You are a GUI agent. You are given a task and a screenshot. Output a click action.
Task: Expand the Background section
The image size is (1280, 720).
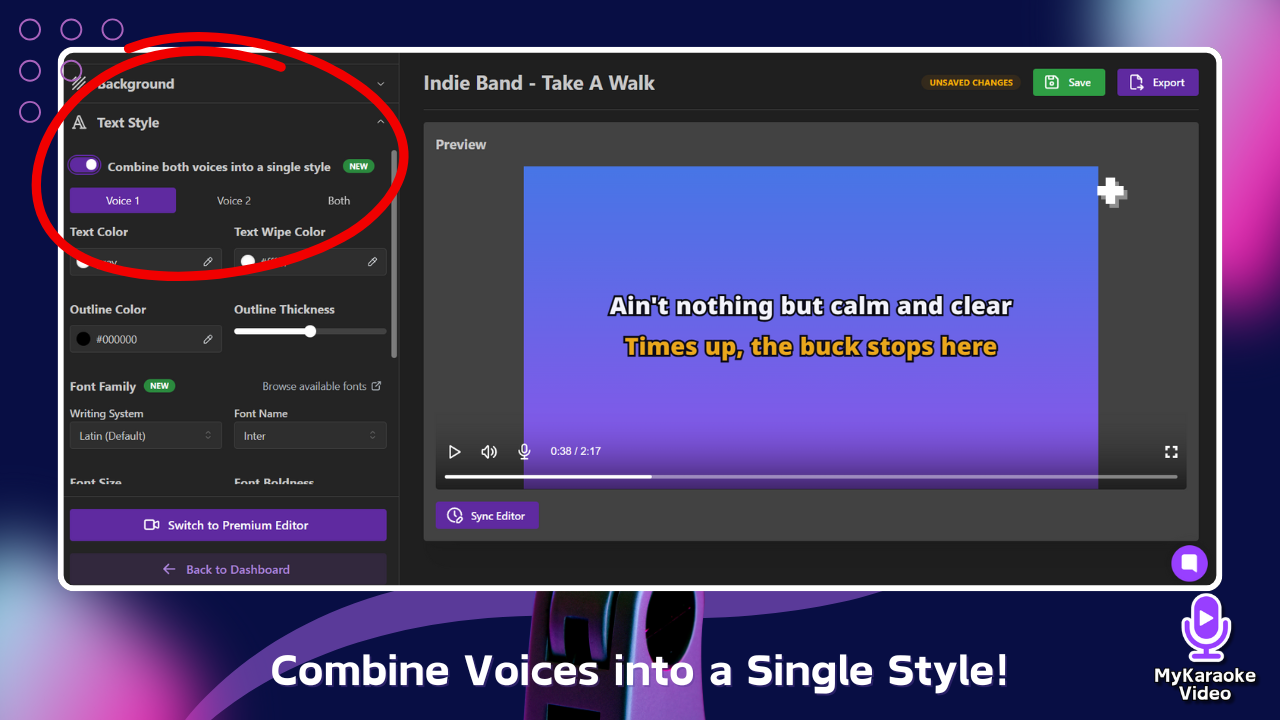click(x=228, y=84)
